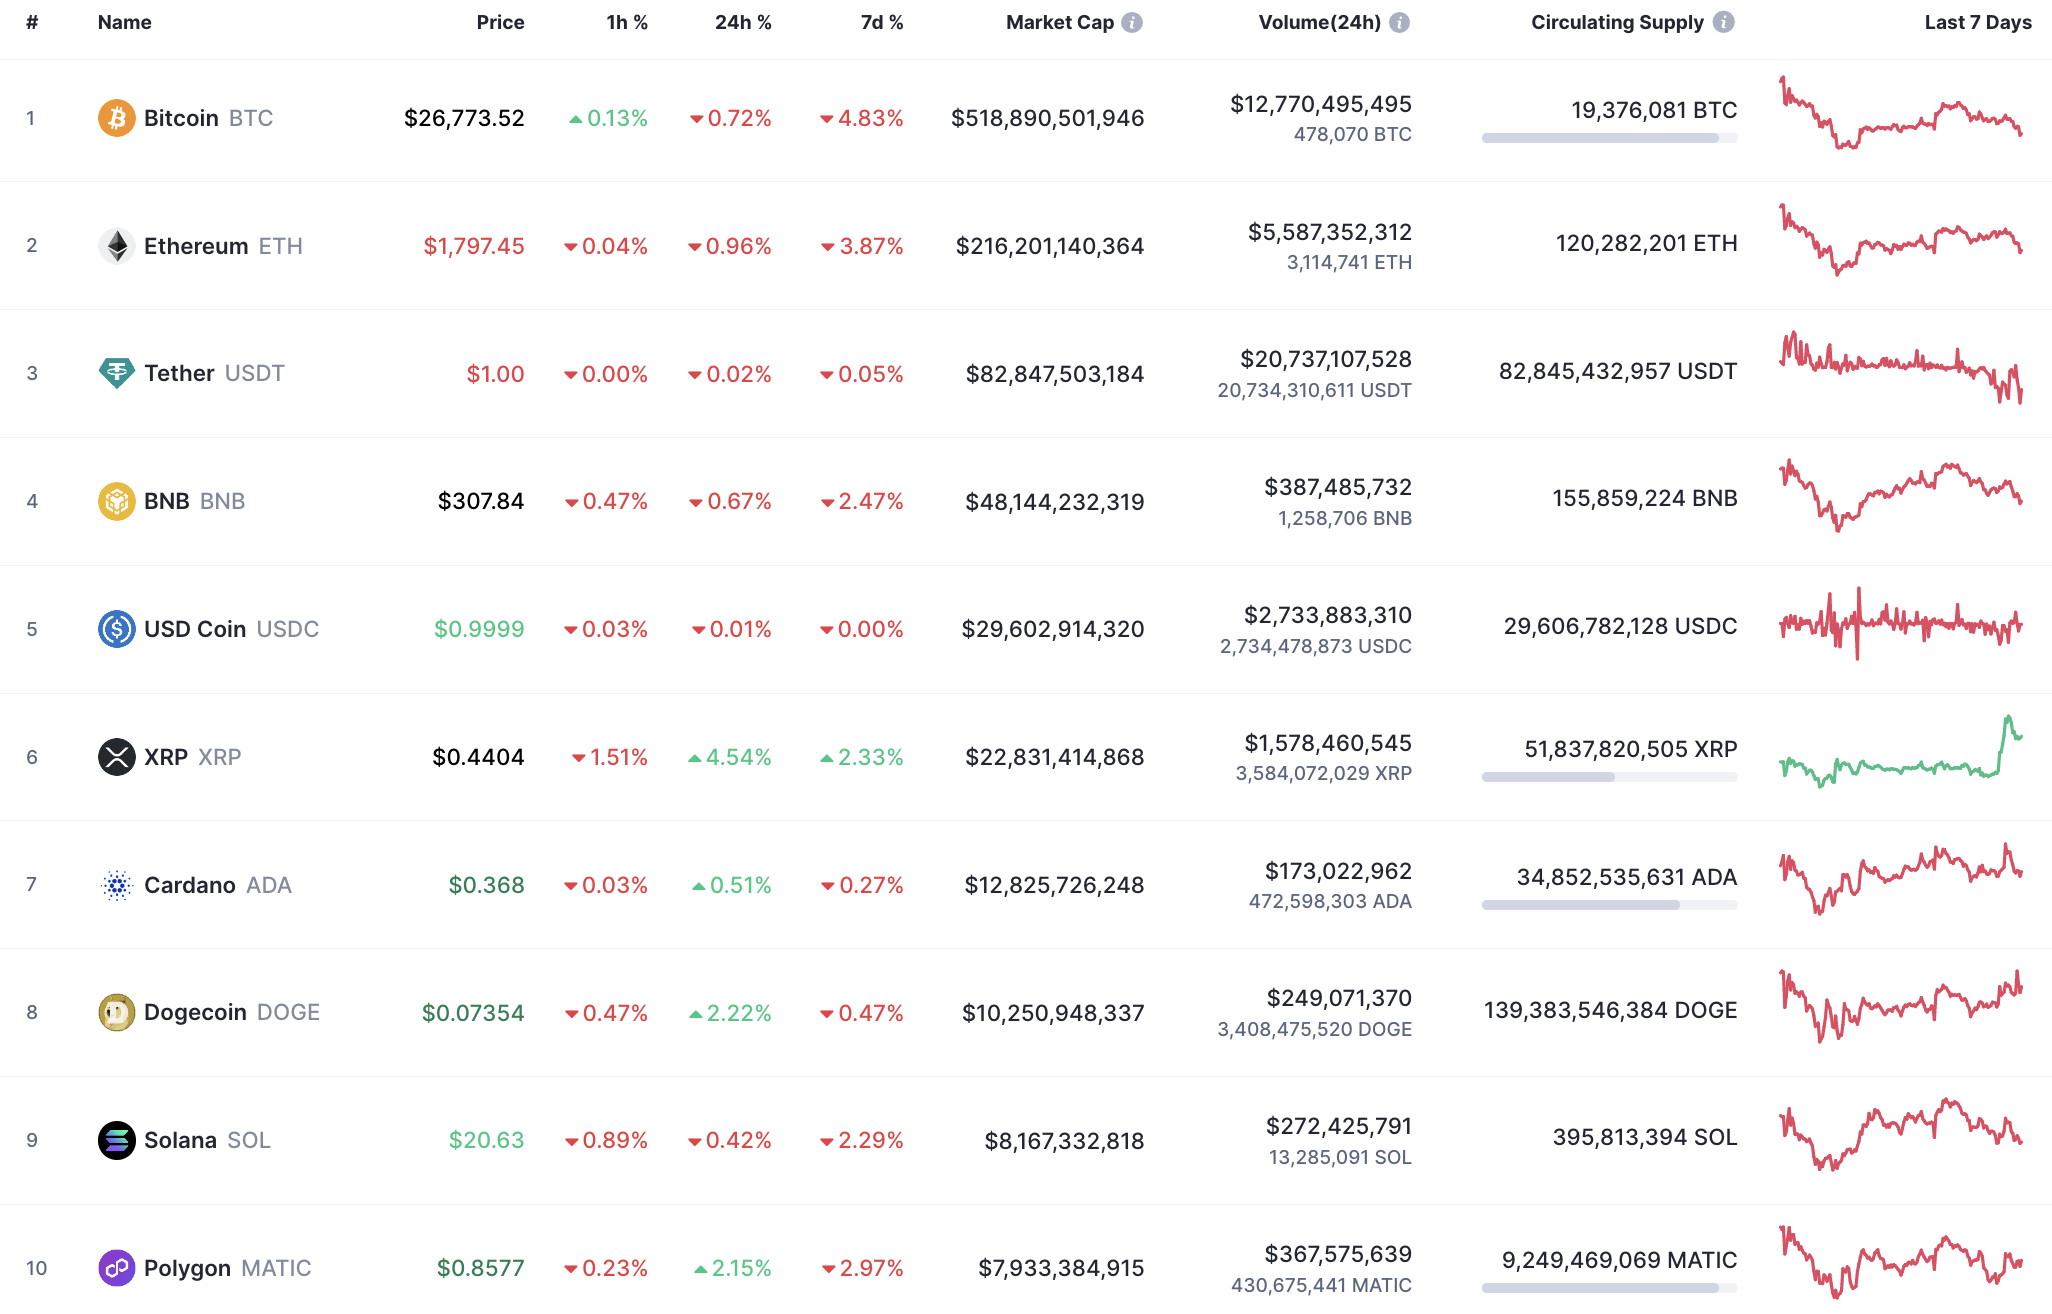The image size is (2052, 1314).
Task: Open the Market Cap info tooltip
Action: tap(1131, 22)
